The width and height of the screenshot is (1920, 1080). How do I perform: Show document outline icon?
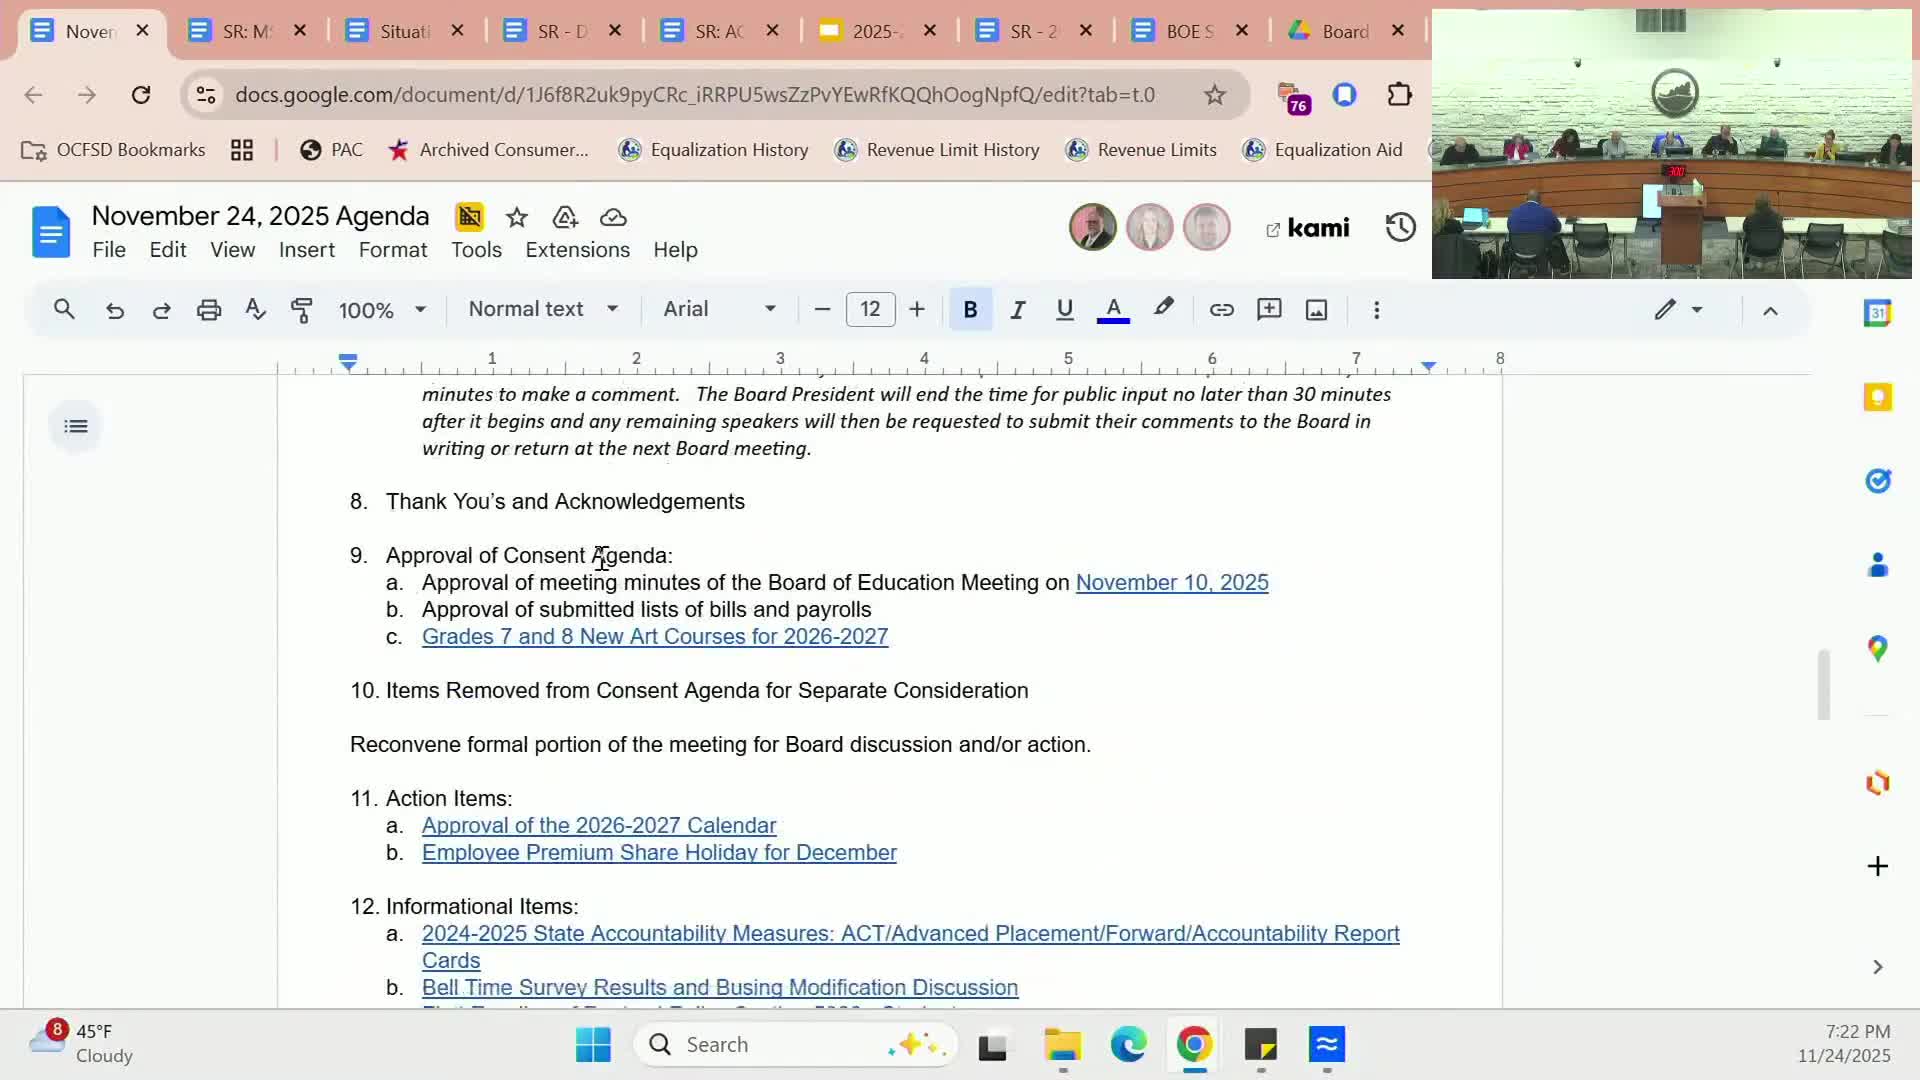click(x=76, y=427)
